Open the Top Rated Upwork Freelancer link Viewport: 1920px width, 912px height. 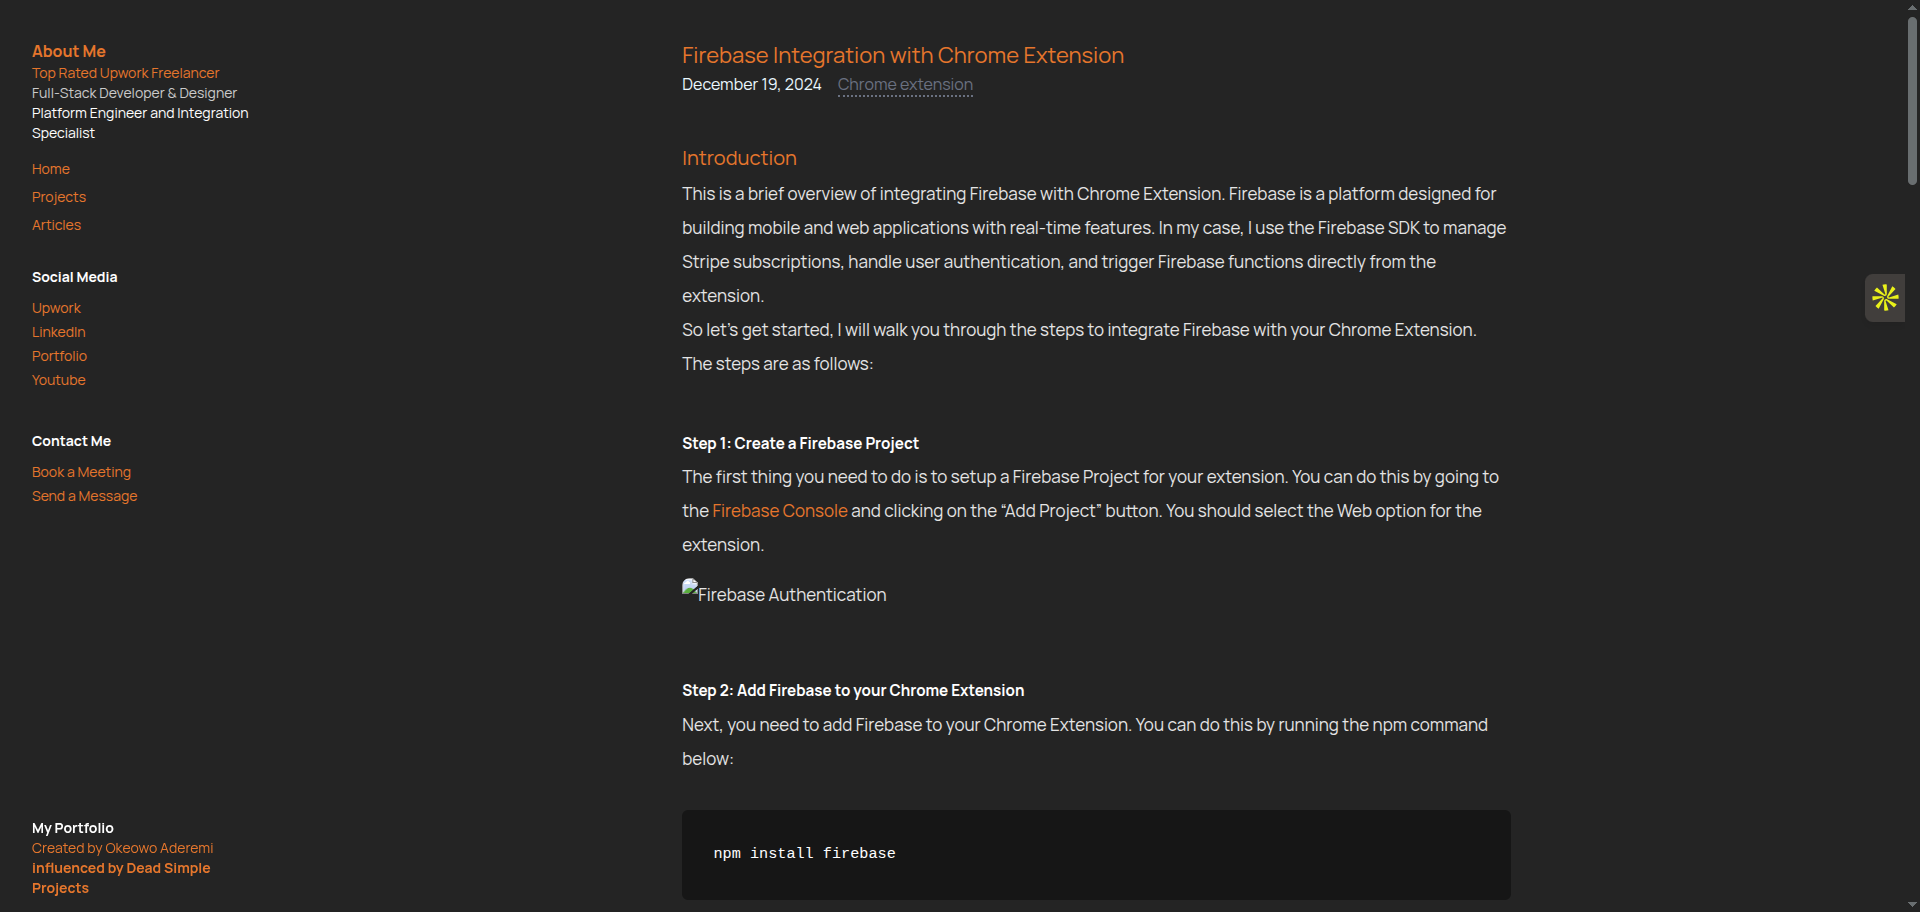[x=125, y=73]
